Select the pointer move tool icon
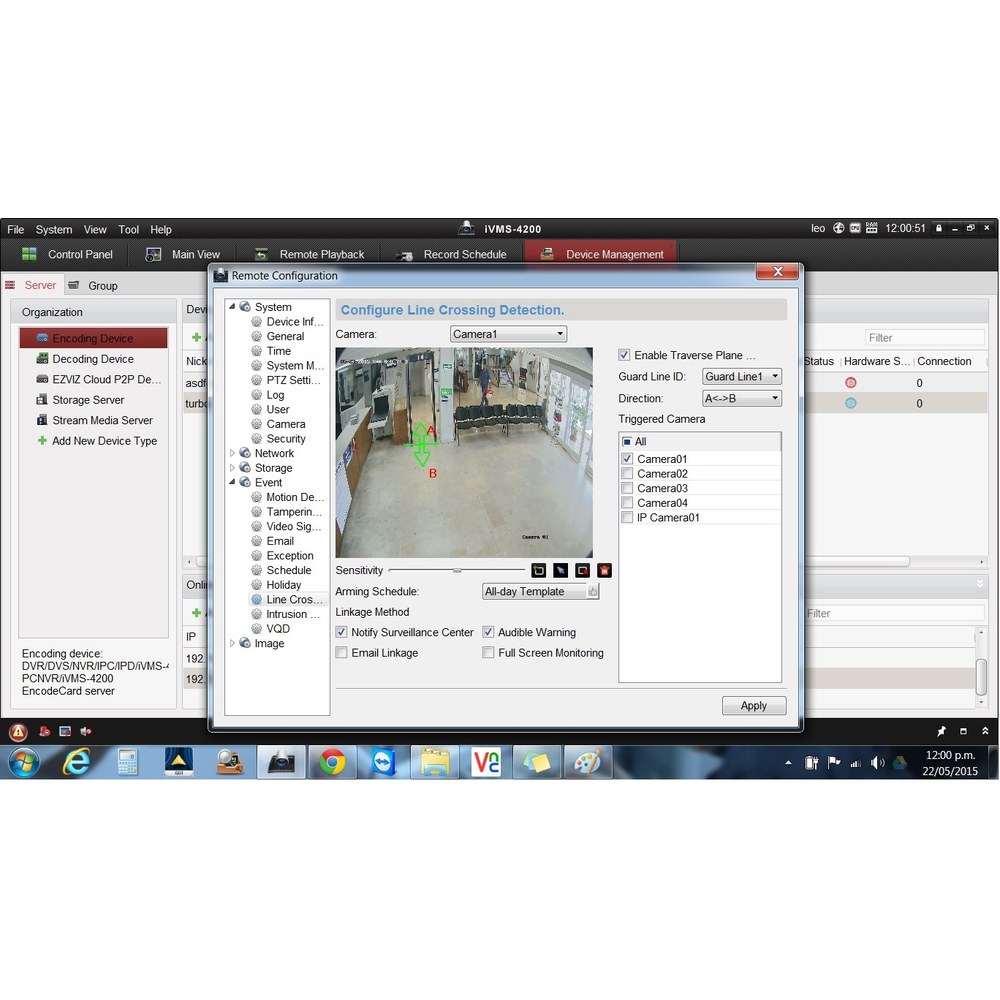The height and width of the screenshot is (1000, 1000). 561,570
